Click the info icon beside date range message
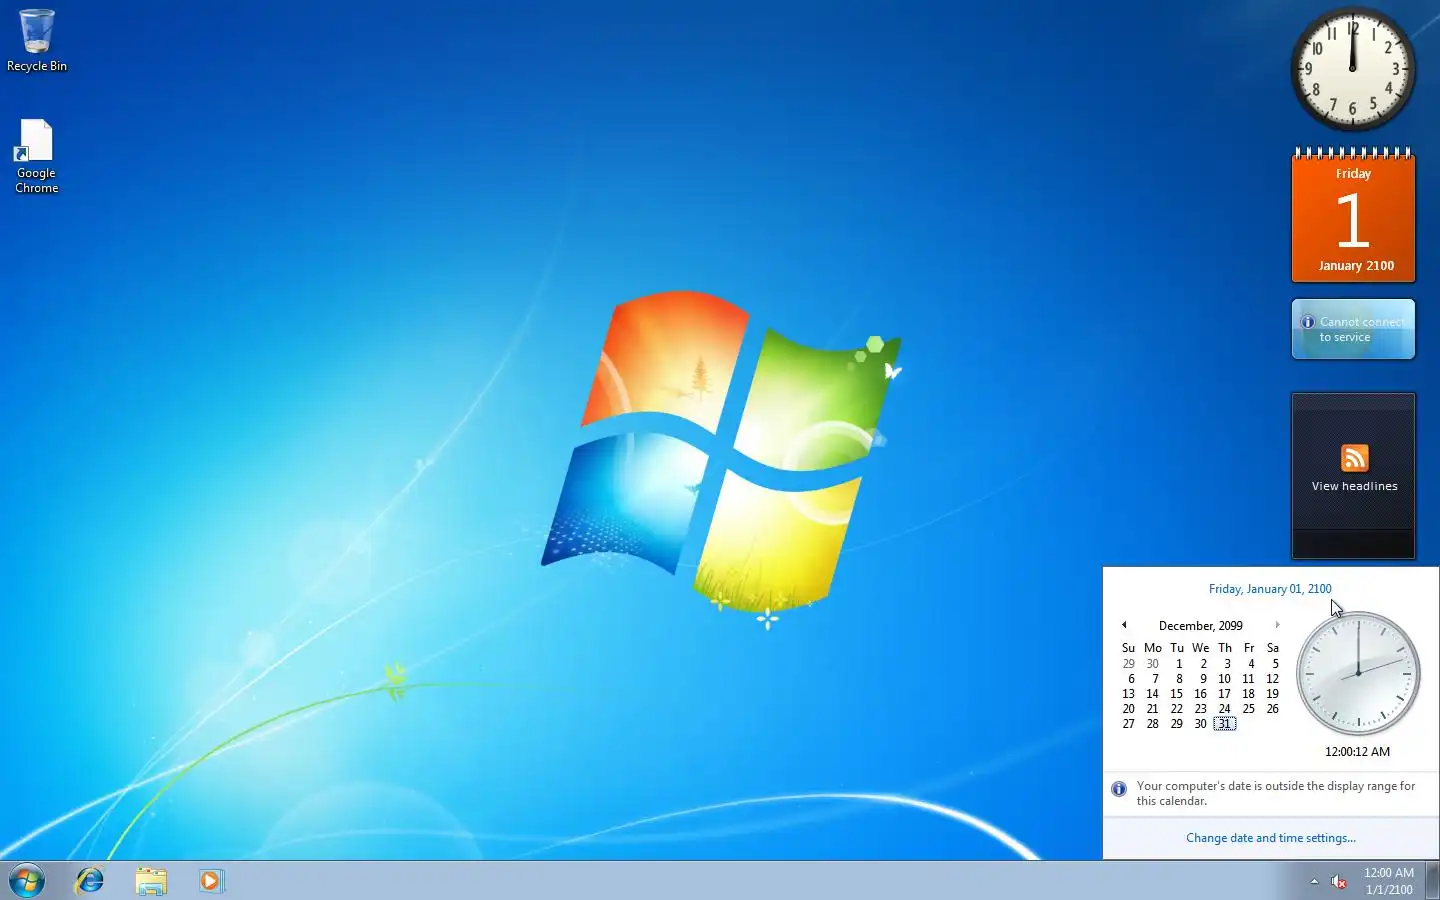 [1119, 789]
